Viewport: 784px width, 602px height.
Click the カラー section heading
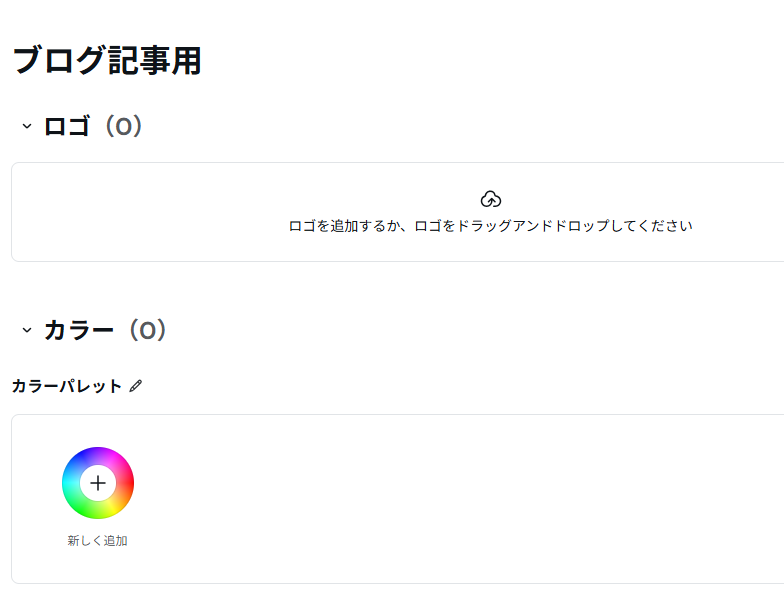click(x=79, y=330)
